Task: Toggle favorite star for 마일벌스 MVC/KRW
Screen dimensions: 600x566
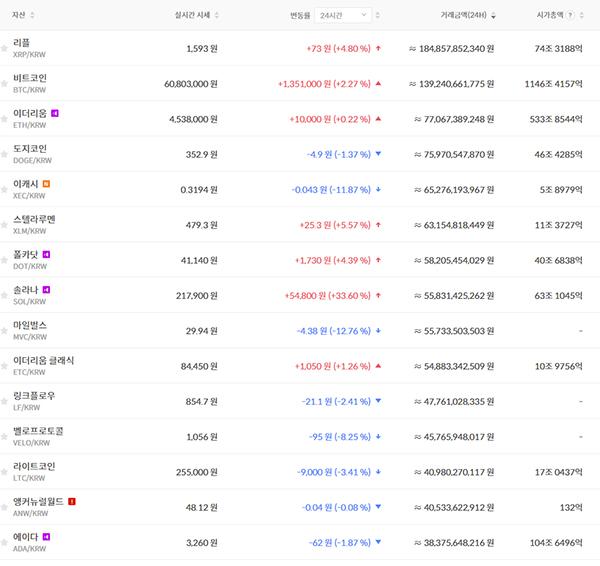Action: [x=5, y=331]
